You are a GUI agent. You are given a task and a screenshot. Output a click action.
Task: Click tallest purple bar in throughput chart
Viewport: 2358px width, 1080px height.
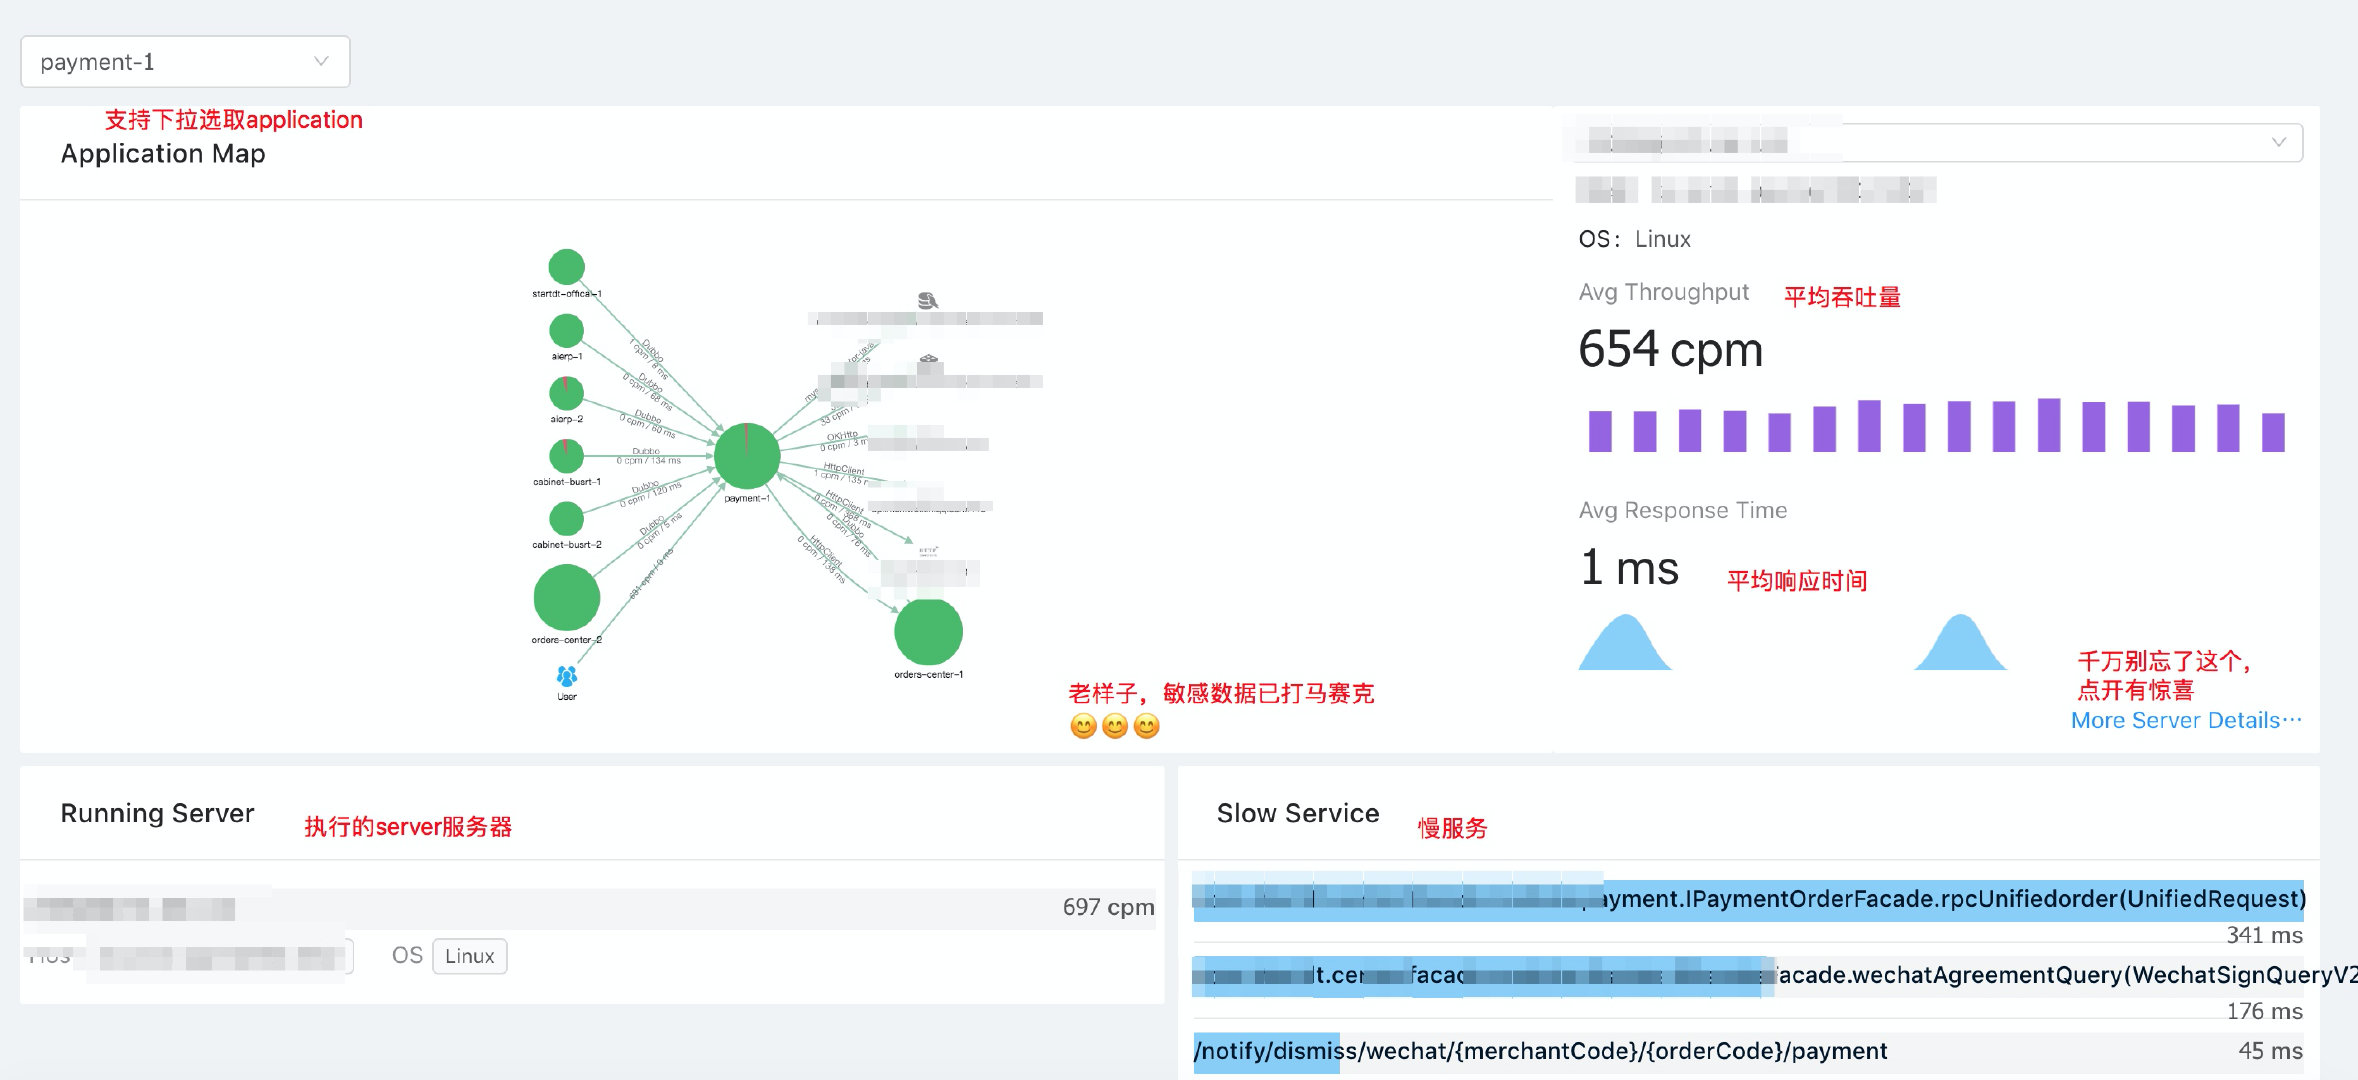tap(2049, 426)
